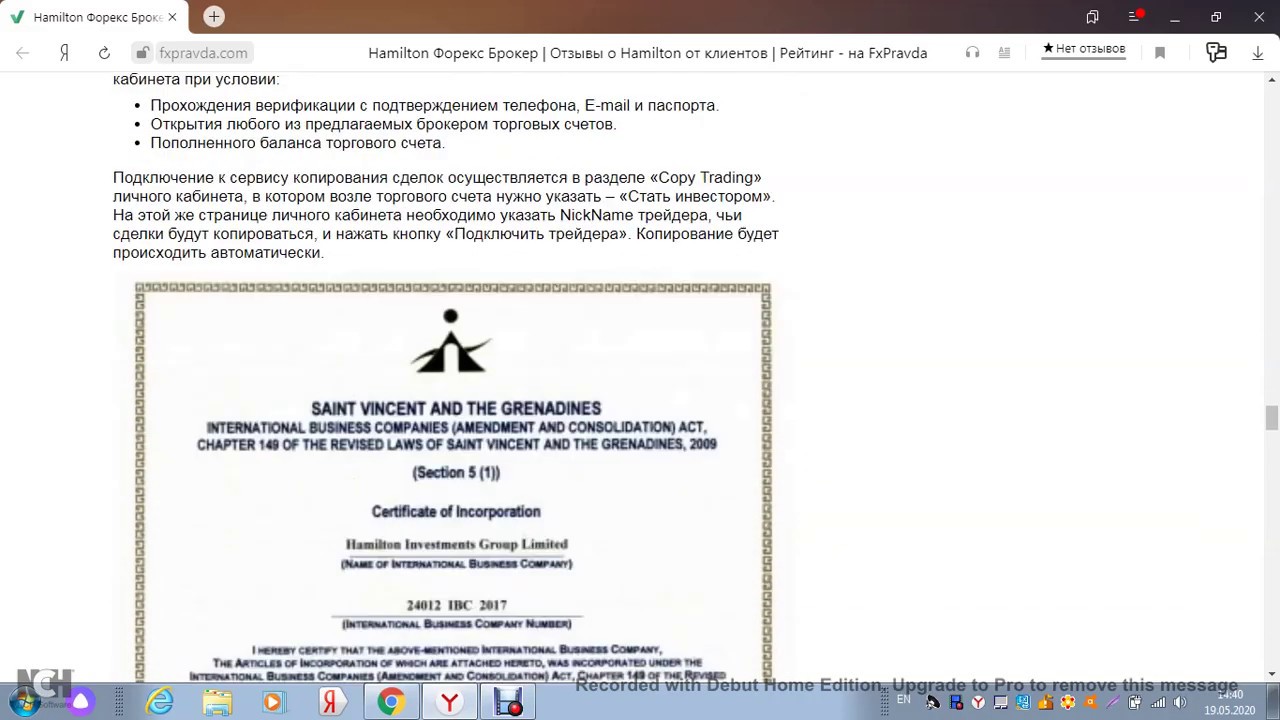Listen to the page with the headphones icon
The image size is (1280, 720).
[972, 53]
